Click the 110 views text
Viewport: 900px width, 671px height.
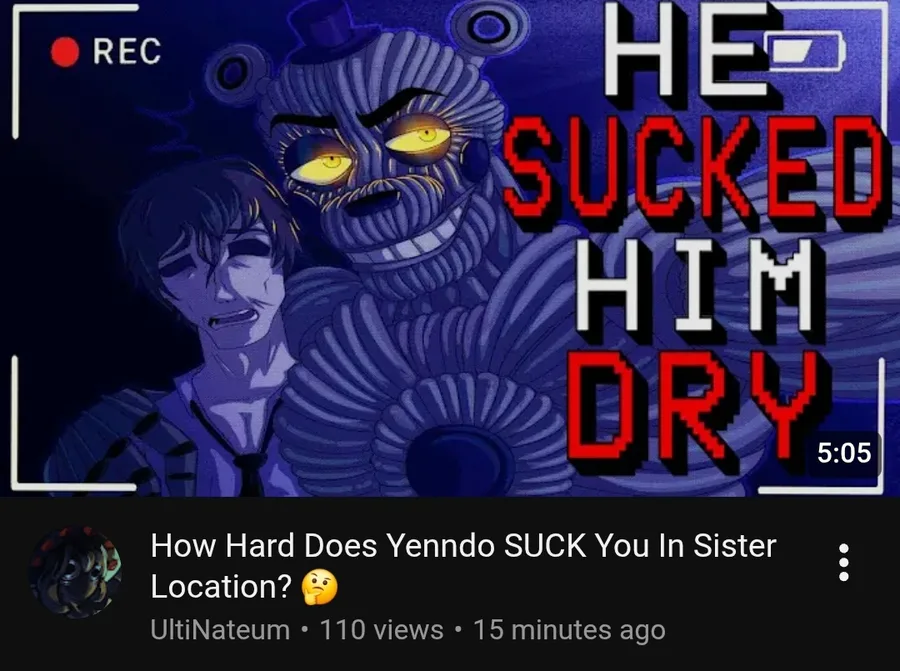pyautogui.click(x=381, y=630)
